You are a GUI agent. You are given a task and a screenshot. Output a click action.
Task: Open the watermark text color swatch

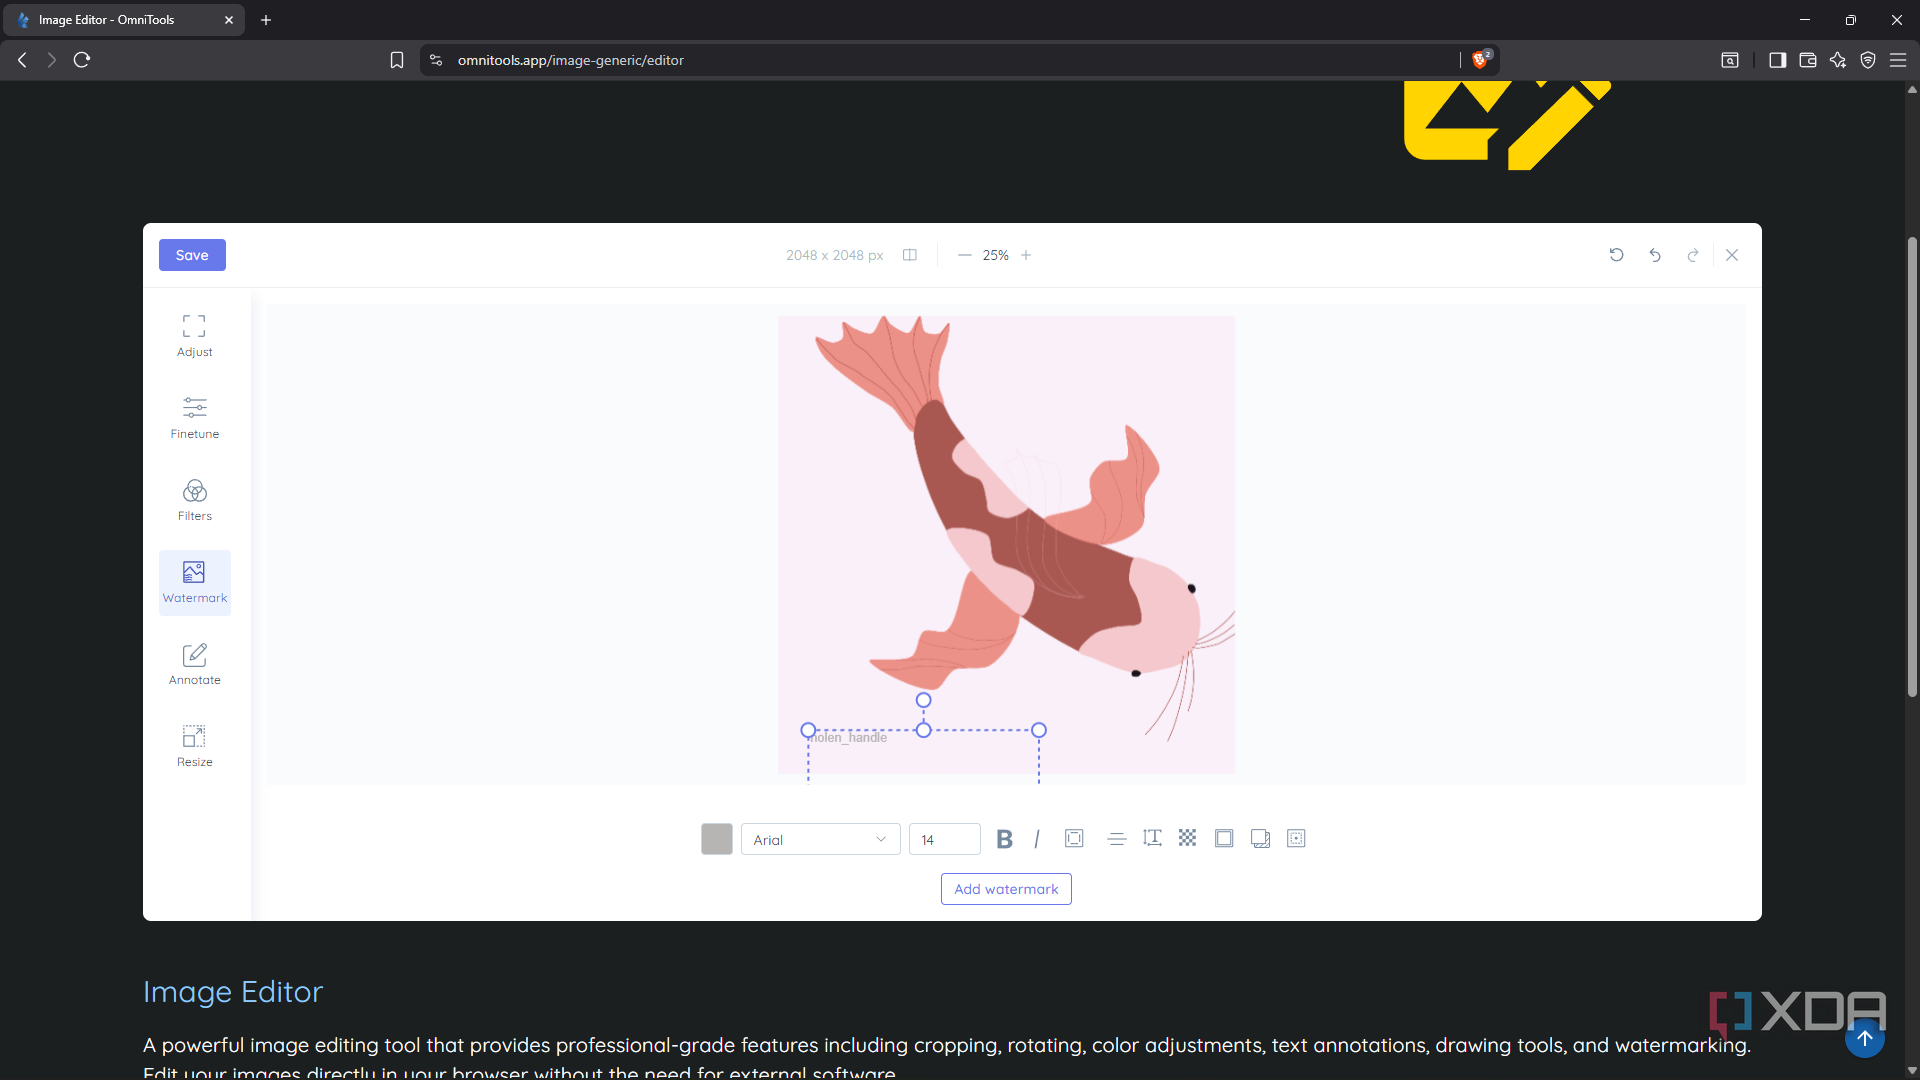[716, 839]
